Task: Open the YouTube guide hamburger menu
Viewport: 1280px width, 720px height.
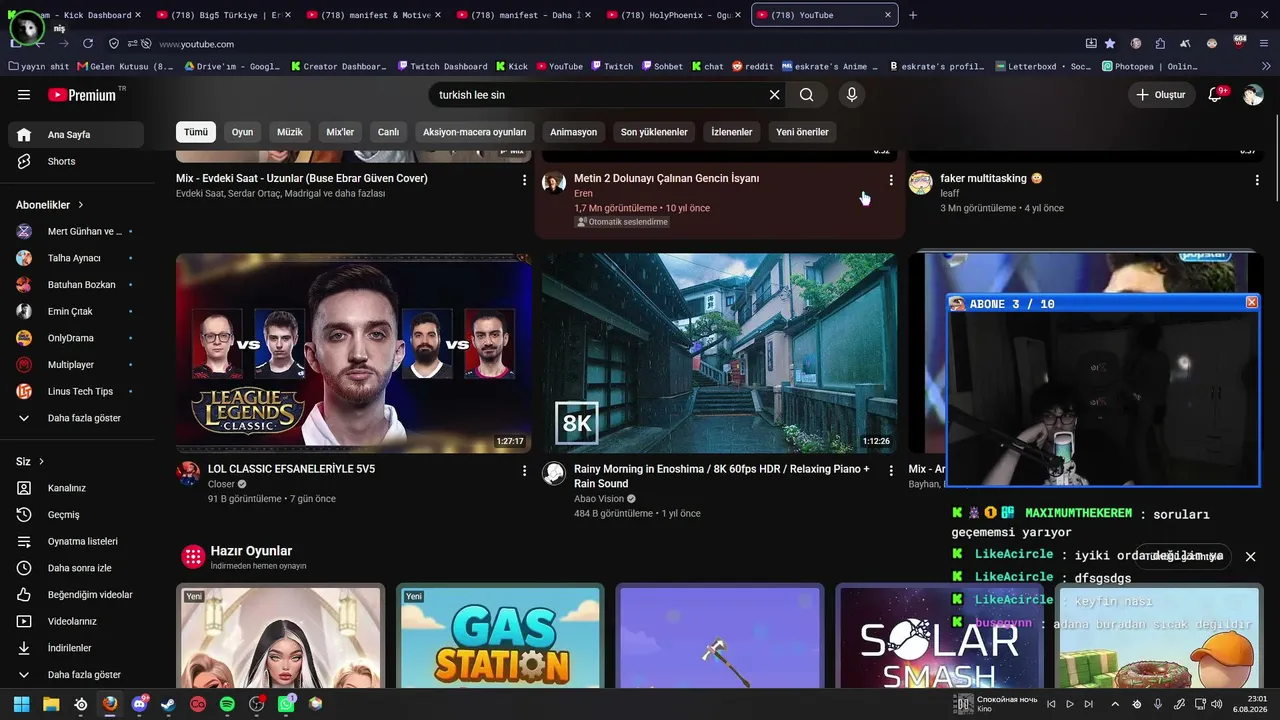Action: [x=24, y=95]
